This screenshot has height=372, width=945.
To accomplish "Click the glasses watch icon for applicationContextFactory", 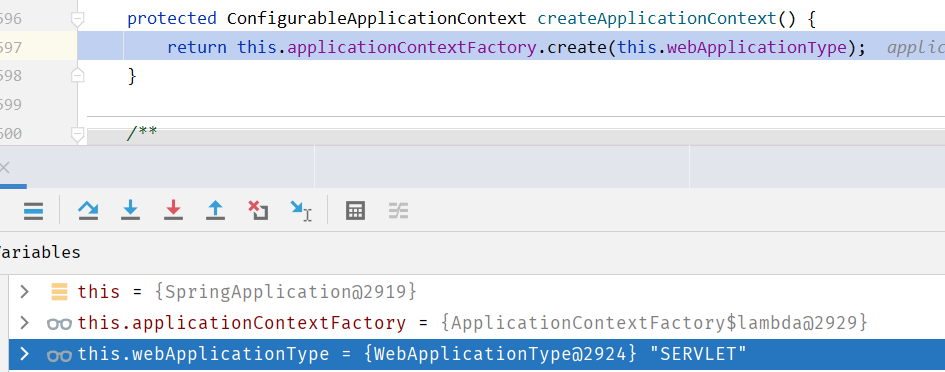I will [59, 324].
